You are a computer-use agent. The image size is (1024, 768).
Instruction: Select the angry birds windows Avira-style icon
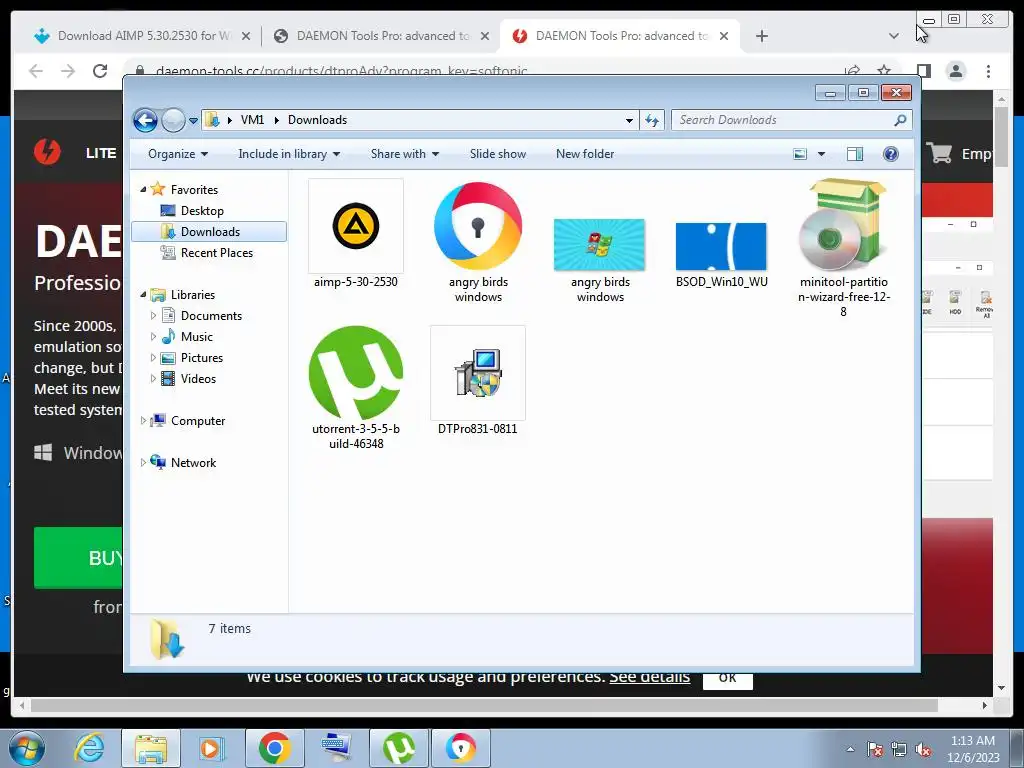pyautogui.click(x=478, y=226)
